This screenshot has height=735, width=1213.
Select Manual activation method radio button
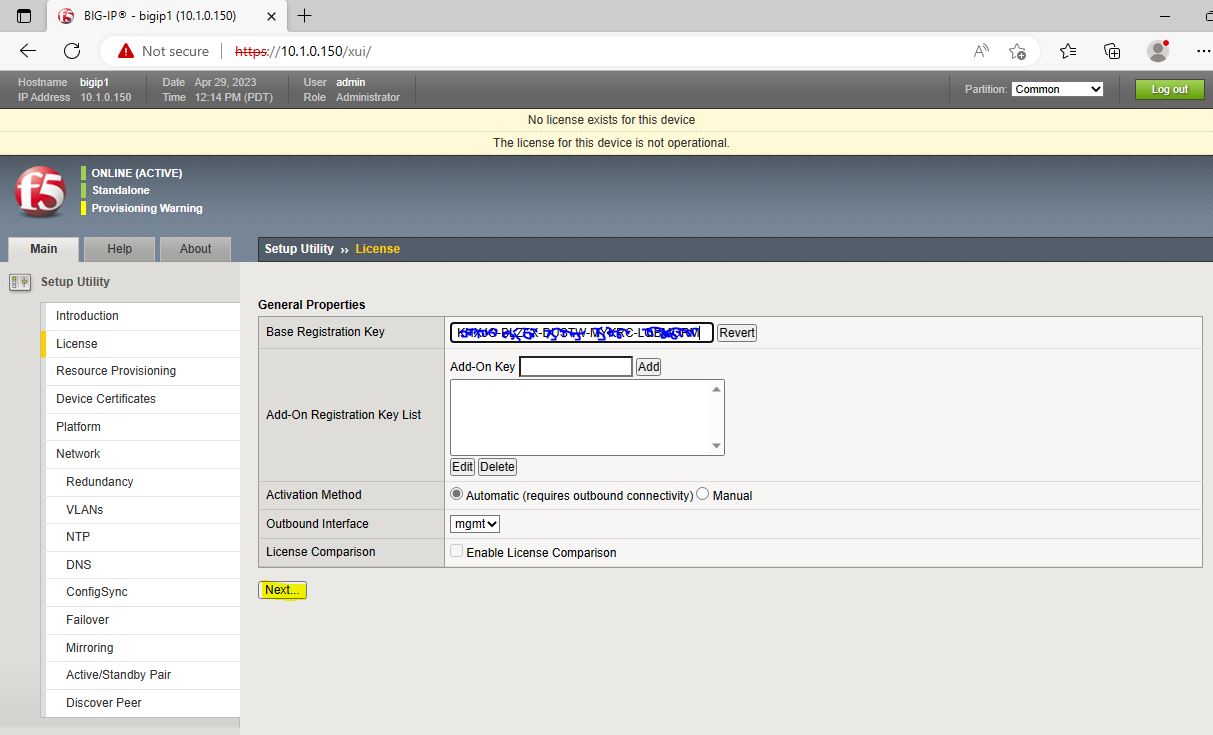tap(703, 494)
